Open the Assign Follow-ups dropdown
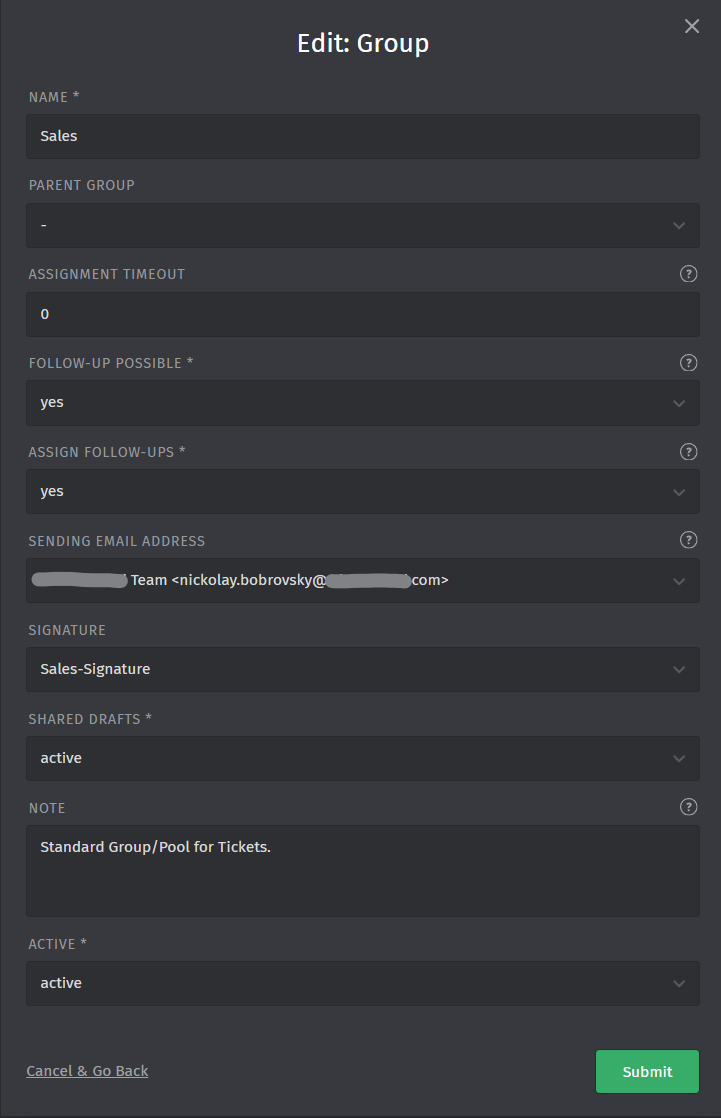The image size is (721, 1118). click(362, 492)
